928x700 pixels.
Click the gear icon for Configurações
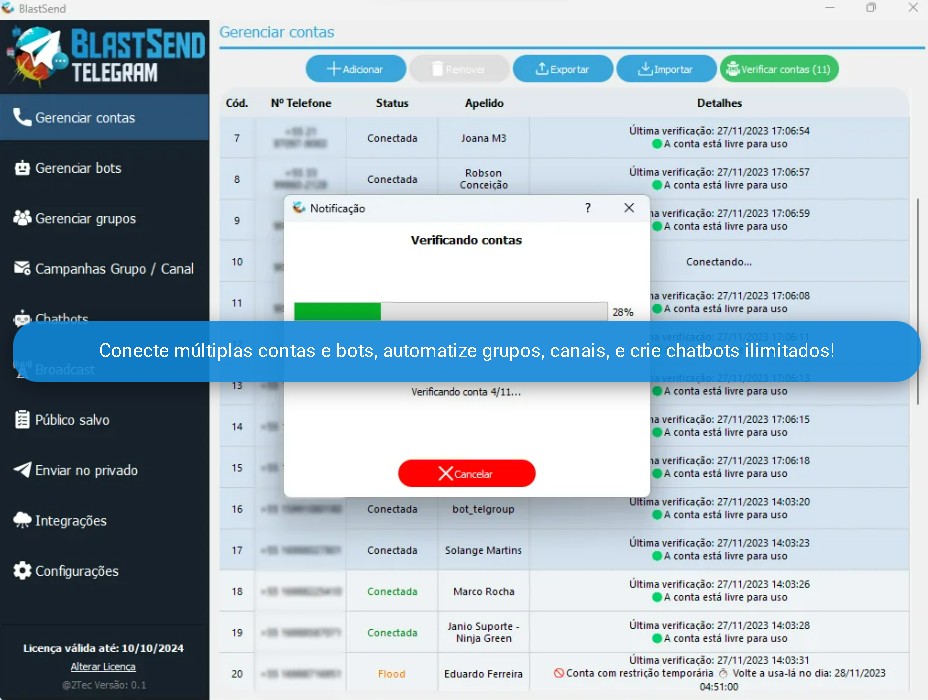[x=21, y=571]
